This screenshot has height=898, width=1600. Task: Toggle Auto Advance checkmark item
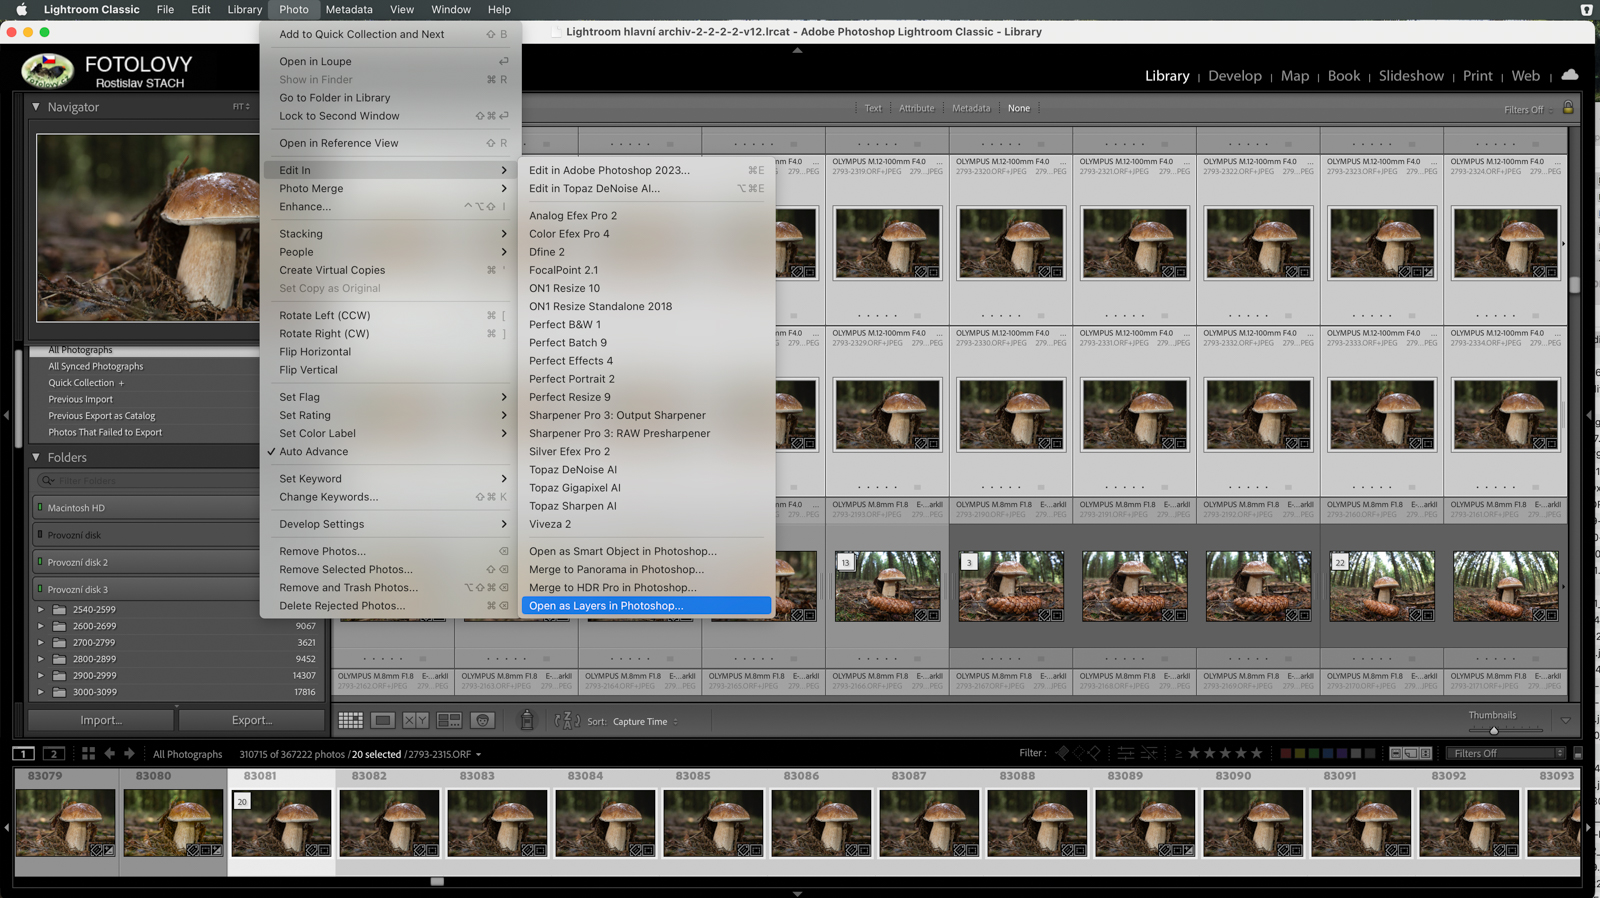coord(313,451)
